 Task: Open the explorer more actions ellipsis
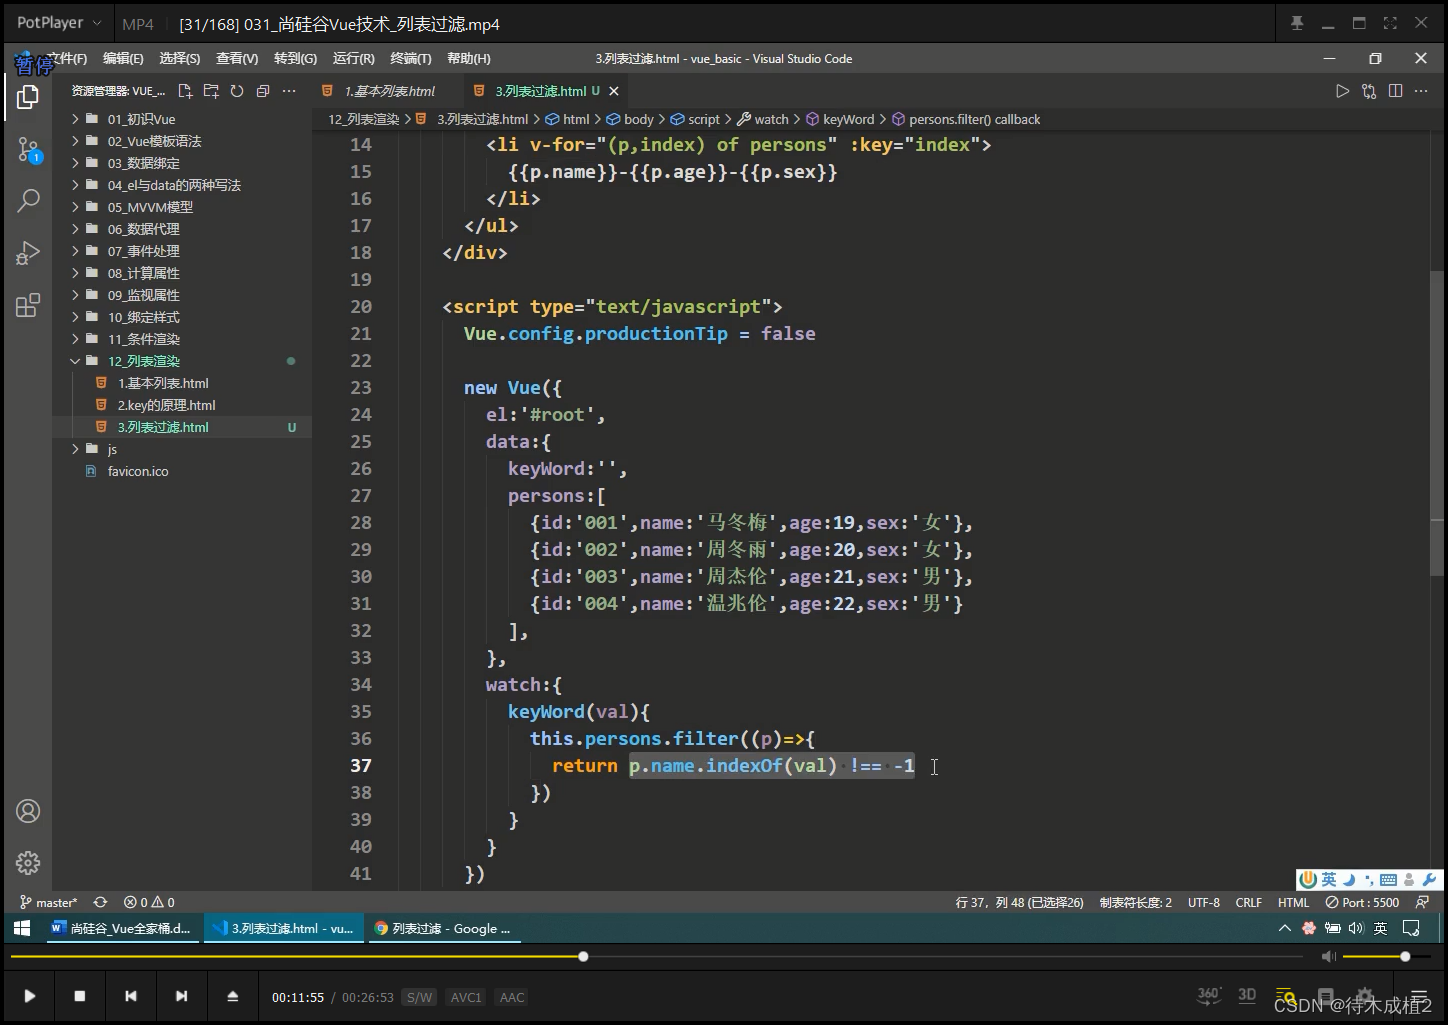pyautogui.click(x=289, y=91)
